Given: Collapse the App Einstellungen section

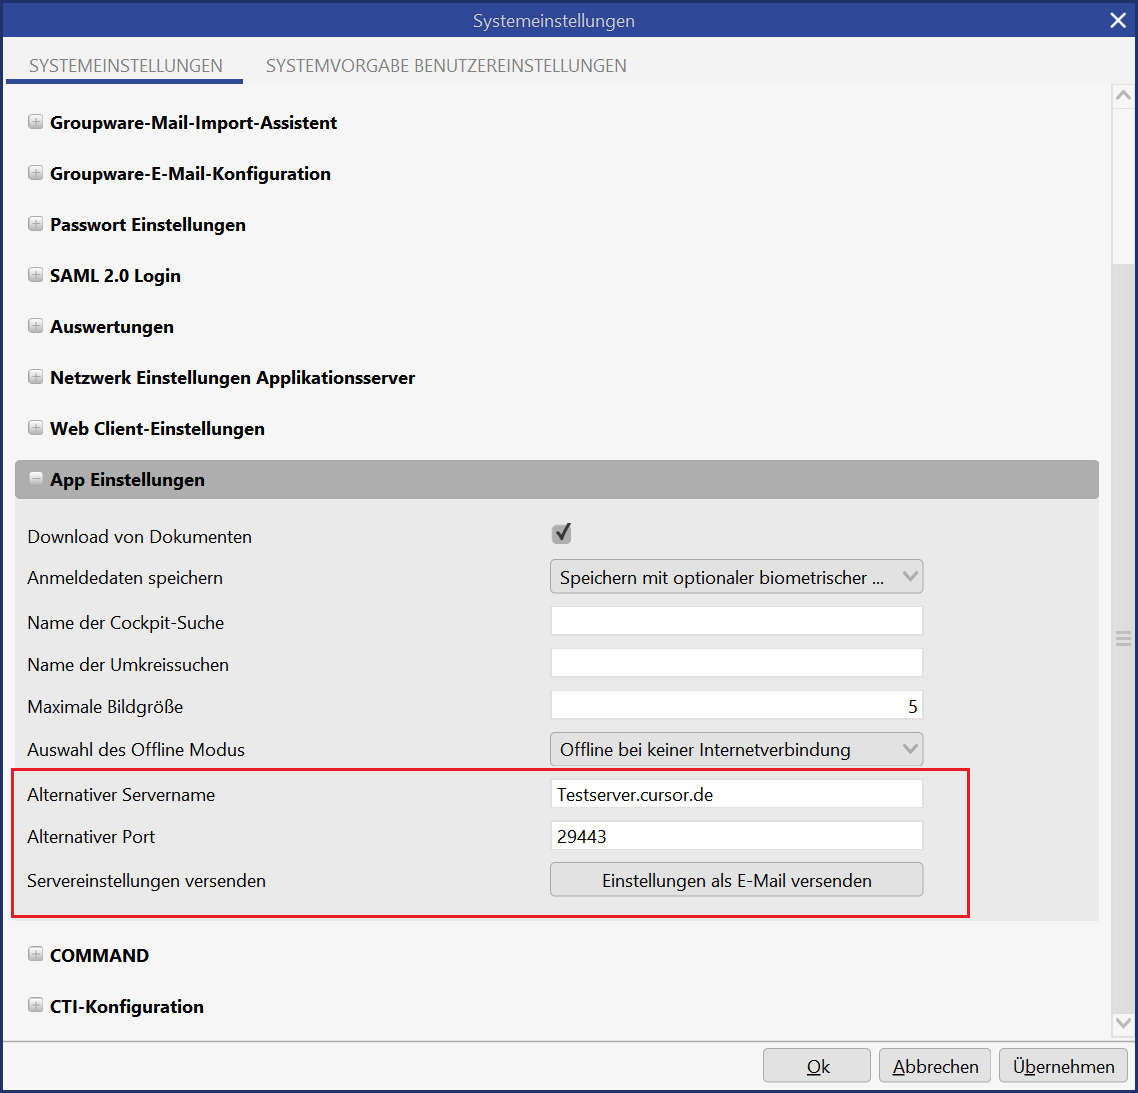Looking at the screenshot, I should 36,480.
